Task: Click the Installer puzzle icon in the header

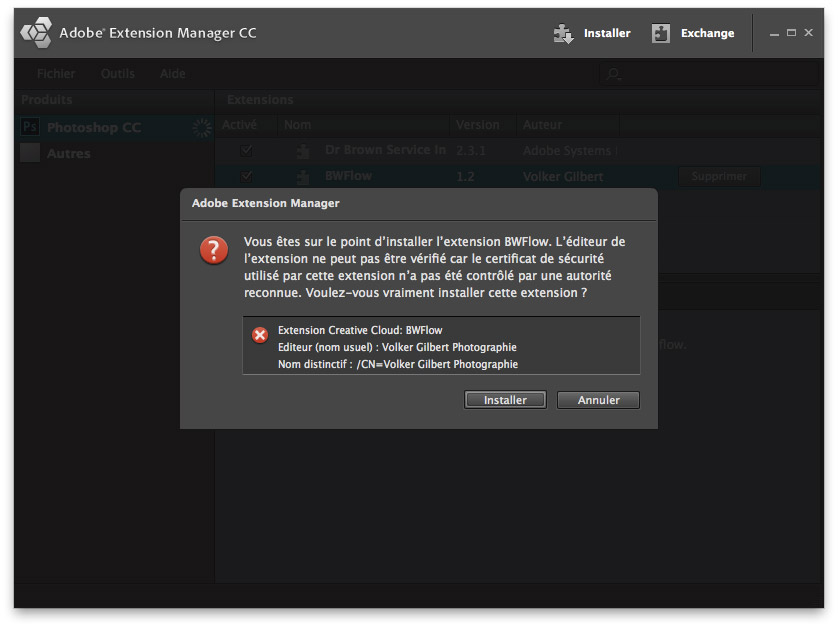Action: 563,33
